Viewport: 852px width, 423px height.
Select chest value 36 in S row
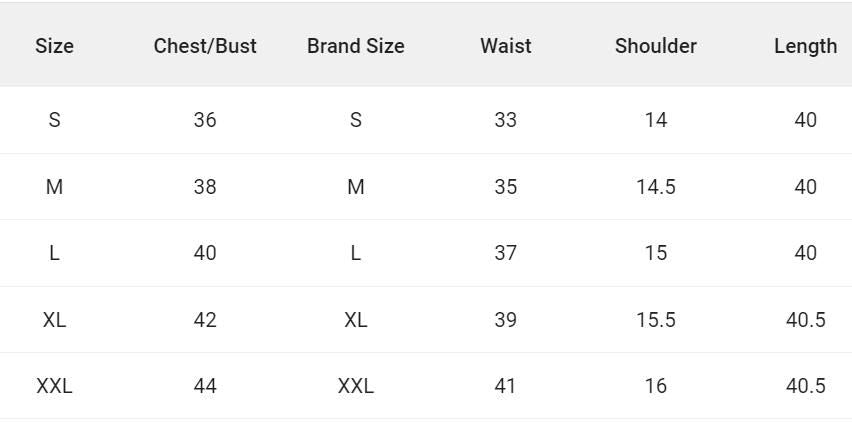(x=205, y=120)
